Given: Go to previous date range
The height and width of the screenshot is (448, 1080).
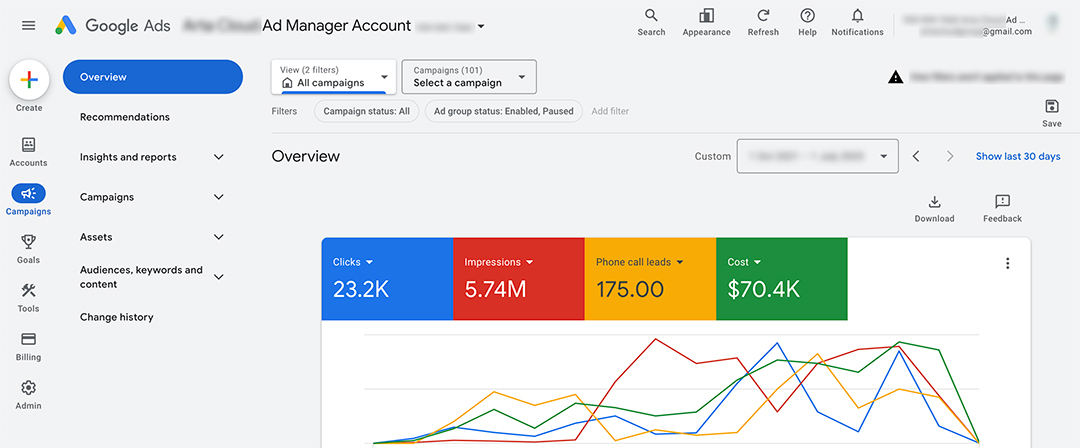Looking at the screenshot, I should coord(916,156).
